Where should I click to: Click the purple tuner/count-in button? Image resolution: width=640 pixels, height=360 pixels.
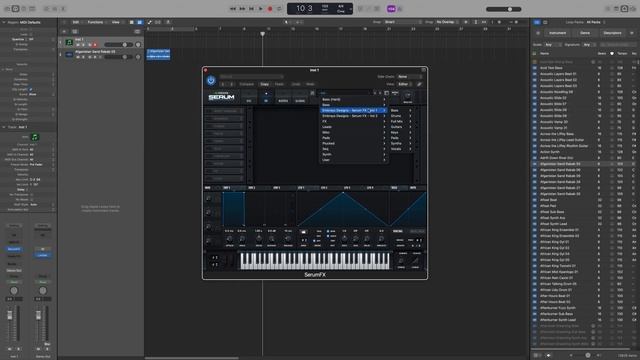pyautogui.click(x=391, y=9)
